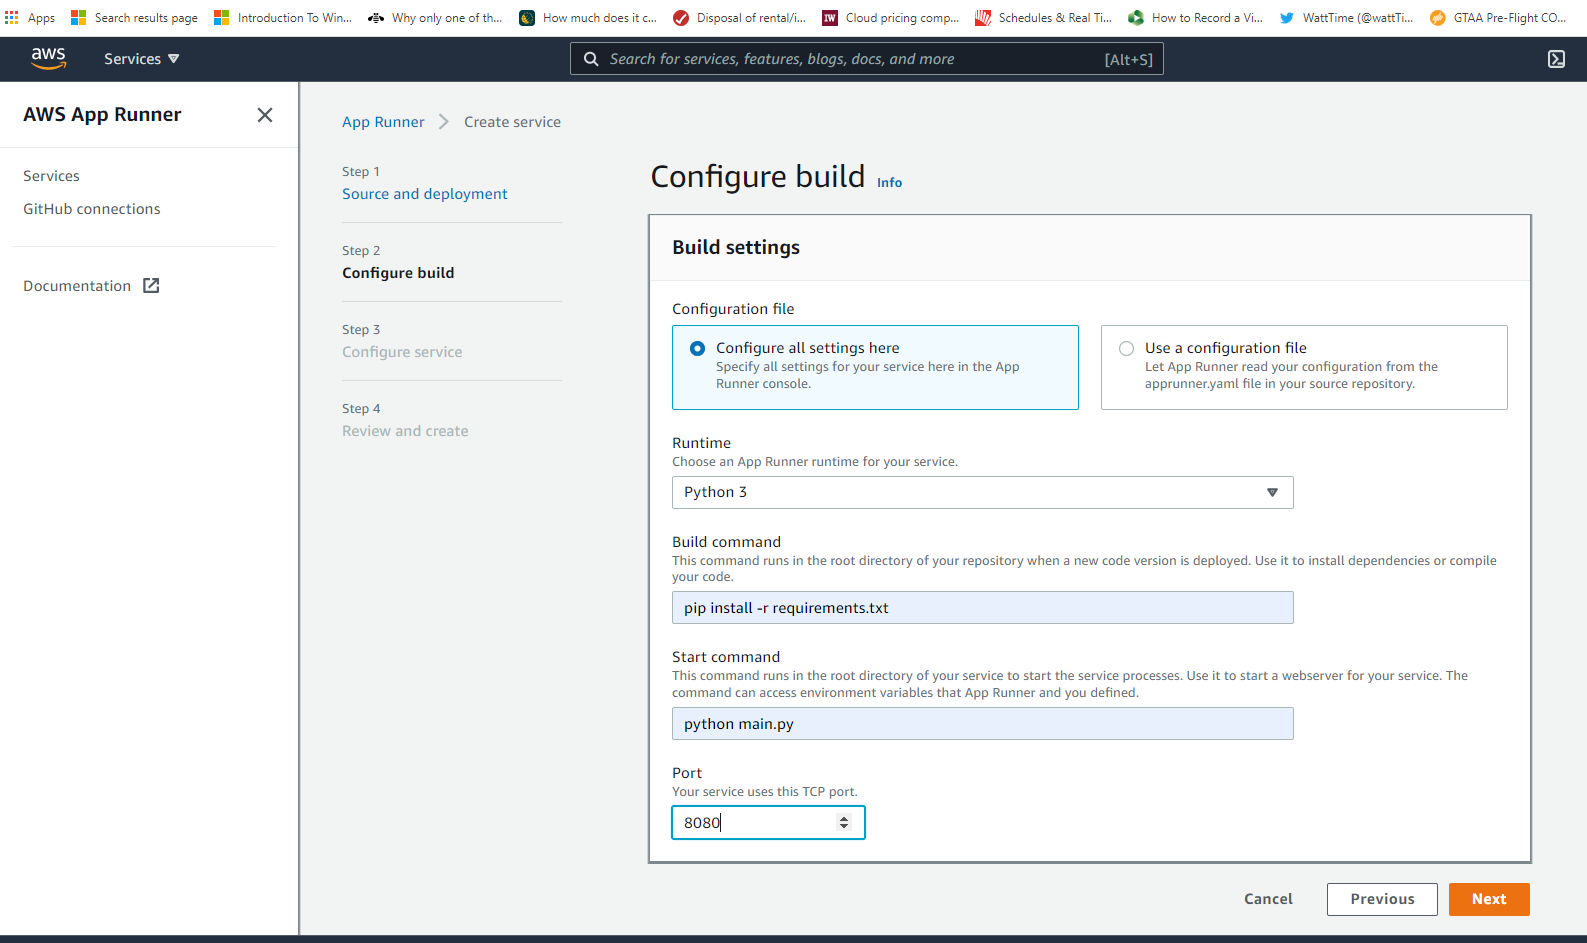1587x943 pixels.
Task: Open the CloudShell icon in top bar
Action: [1556, 59]
